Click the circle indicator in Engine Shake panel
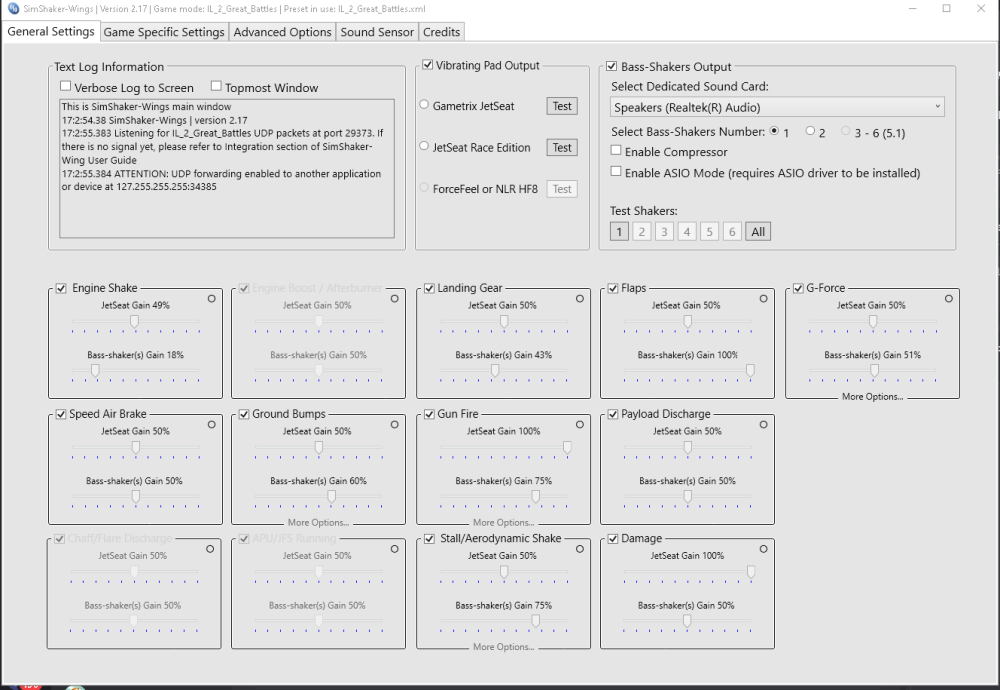This screenshot has height=690, width=1000. [x=212, y=298]
